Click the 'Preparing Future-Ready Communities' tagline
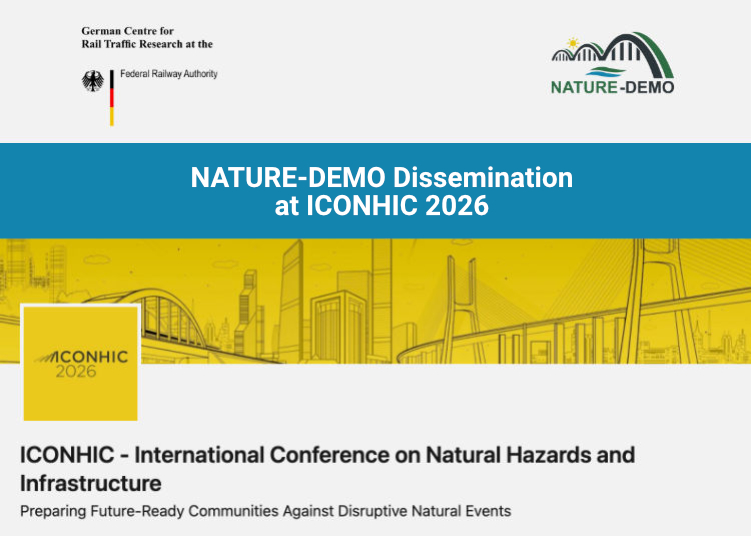This screenshot has height=536, width=751. coord(265,511)
